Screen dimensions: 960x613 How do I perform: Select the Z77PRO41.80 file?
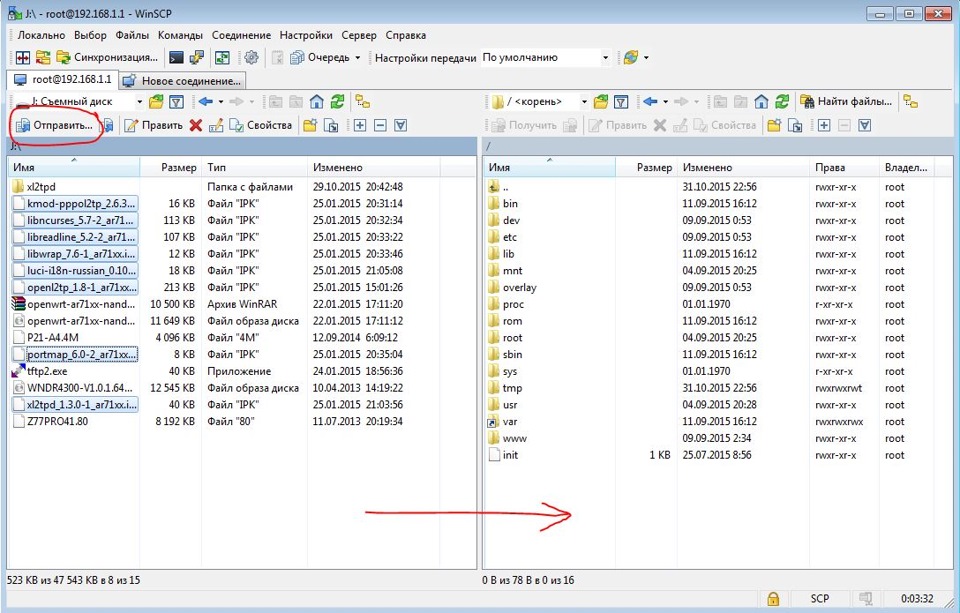57,421
